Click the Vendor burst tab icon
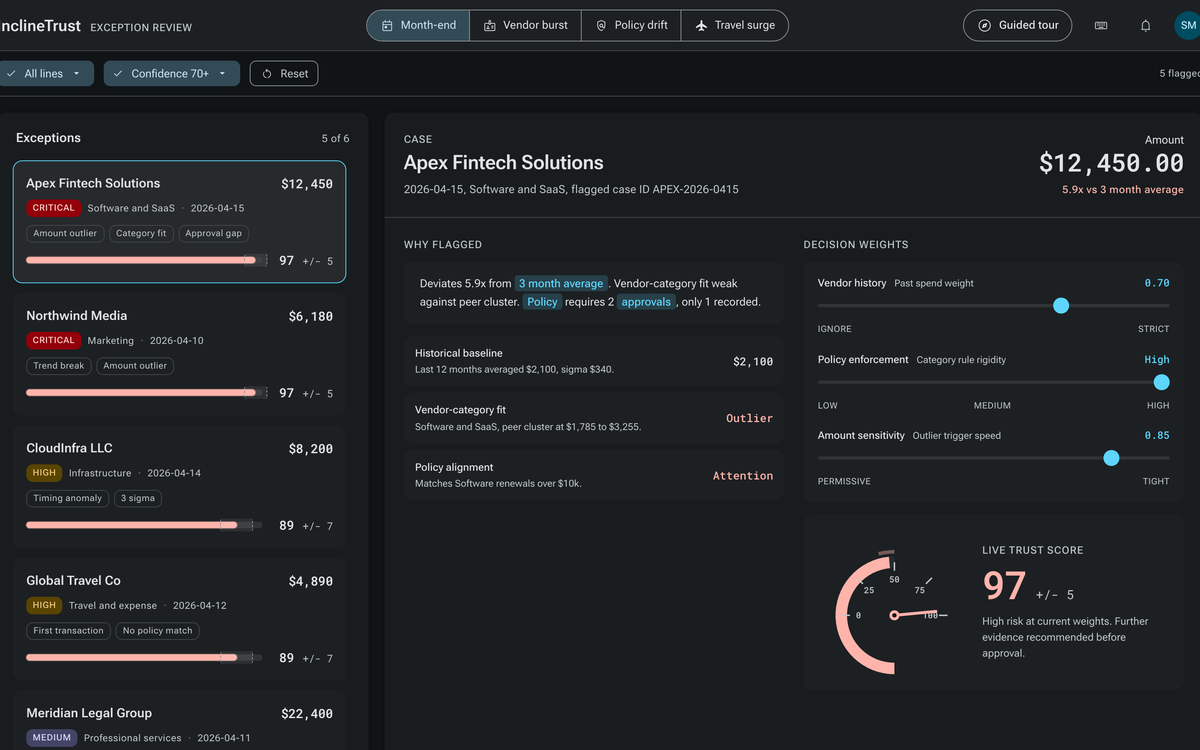Image resolution: width=1200 pixels, height=750 pixels. coord(490,26)
